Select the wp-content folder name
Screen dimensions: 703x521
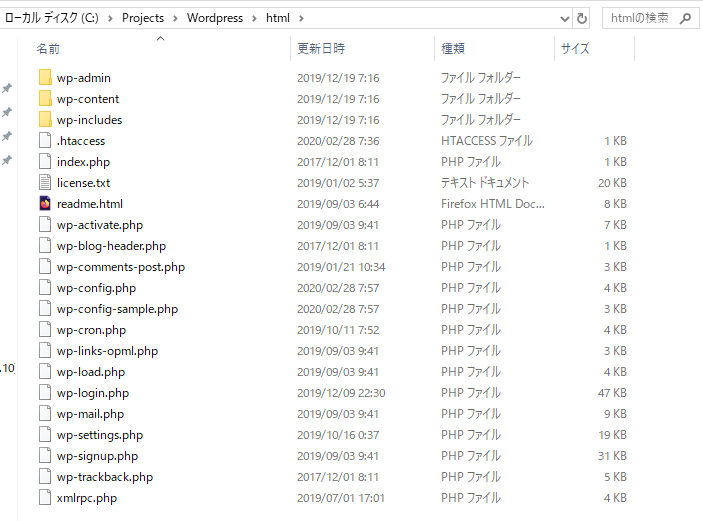point(88,99)
